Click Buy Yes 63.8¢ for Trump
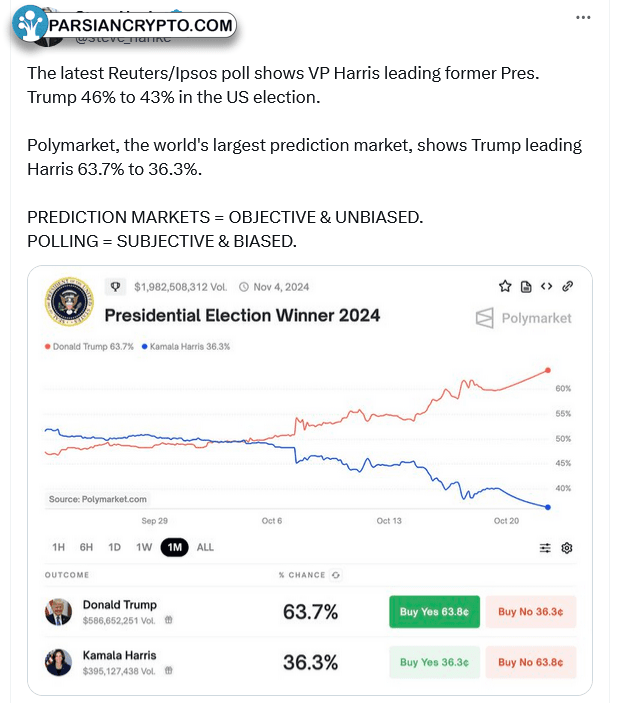Image resolution: width=619 pixels, height=703 pixels. point(434,612)
